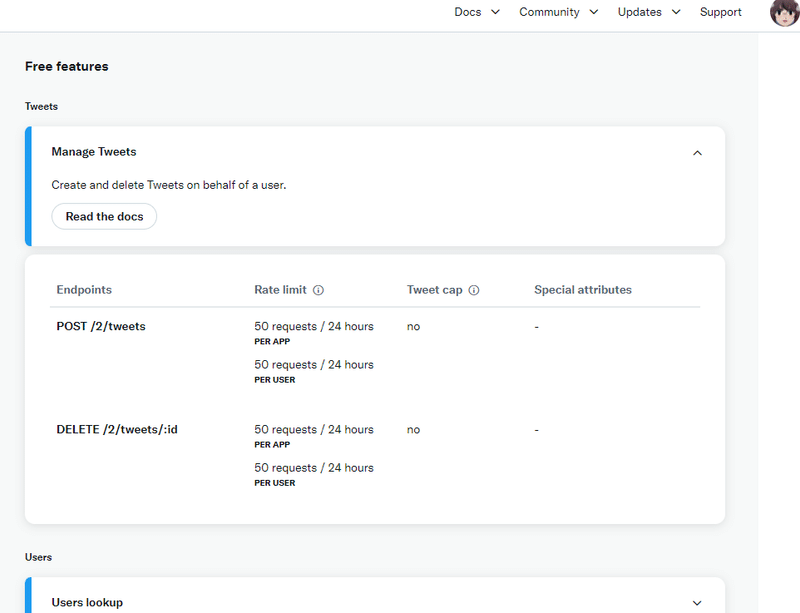The height and width of the screenshot is (613, 800).
Task: Click the Manage Tweets heading
Action: click(x=94, y=152)
